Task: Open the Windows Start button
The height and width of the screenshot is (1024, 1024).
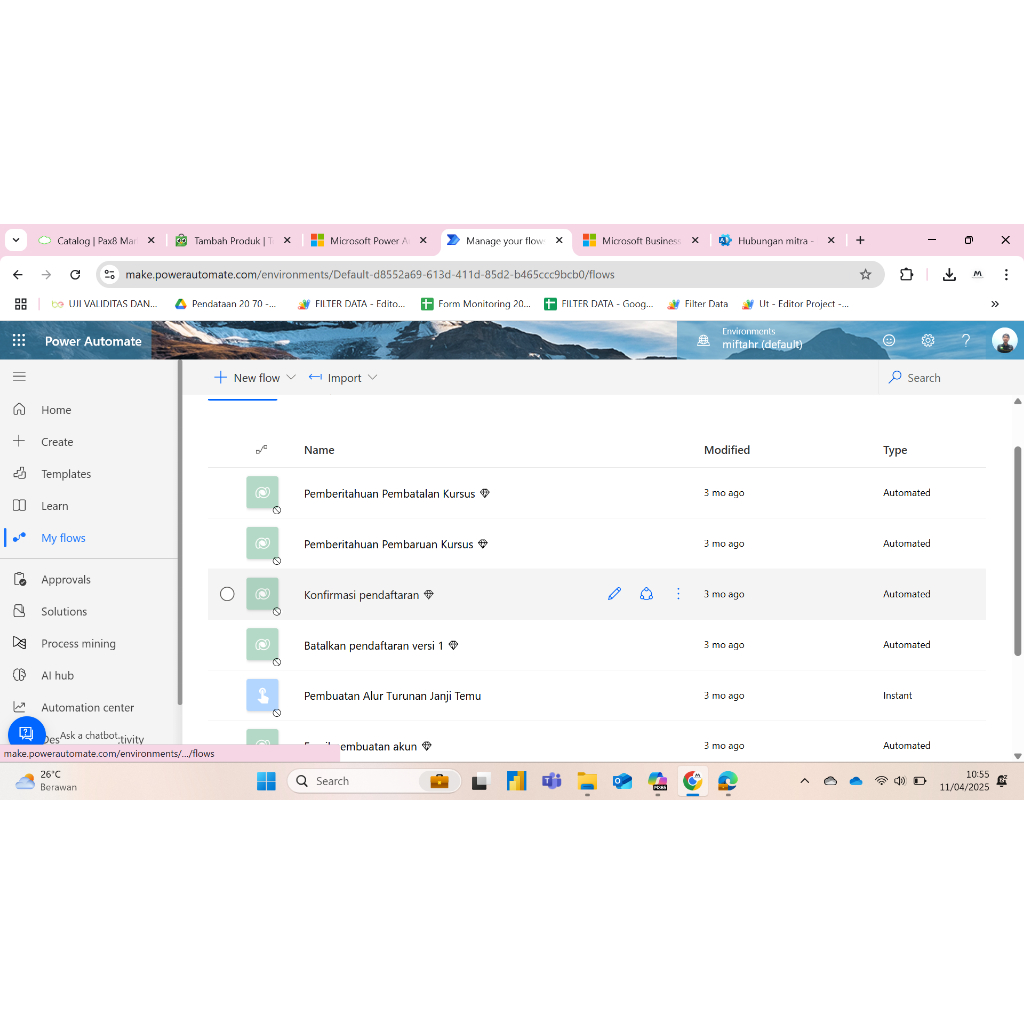Action: pyautogui.click(x=266, y=781)
